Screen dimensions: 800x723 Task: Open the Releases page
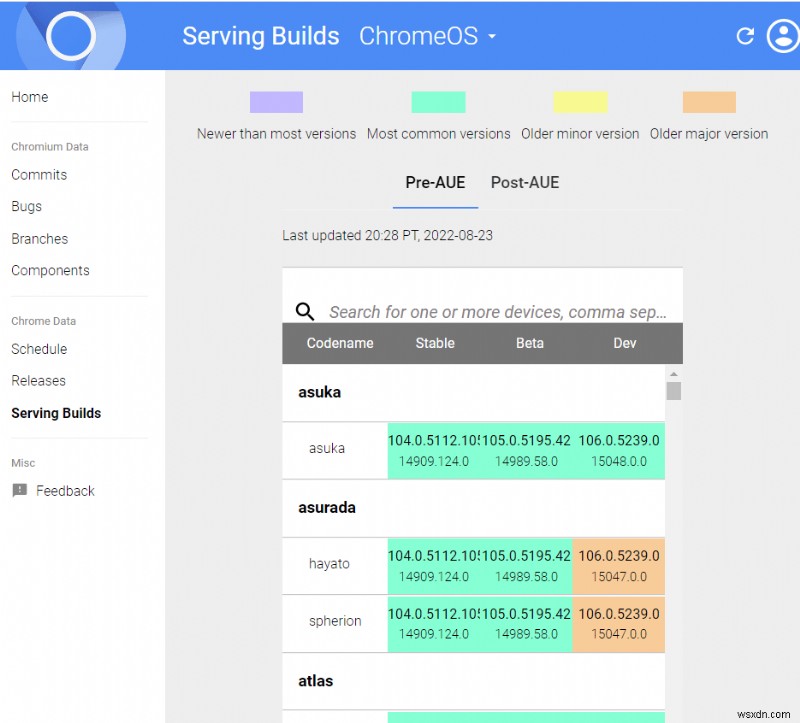38,380
